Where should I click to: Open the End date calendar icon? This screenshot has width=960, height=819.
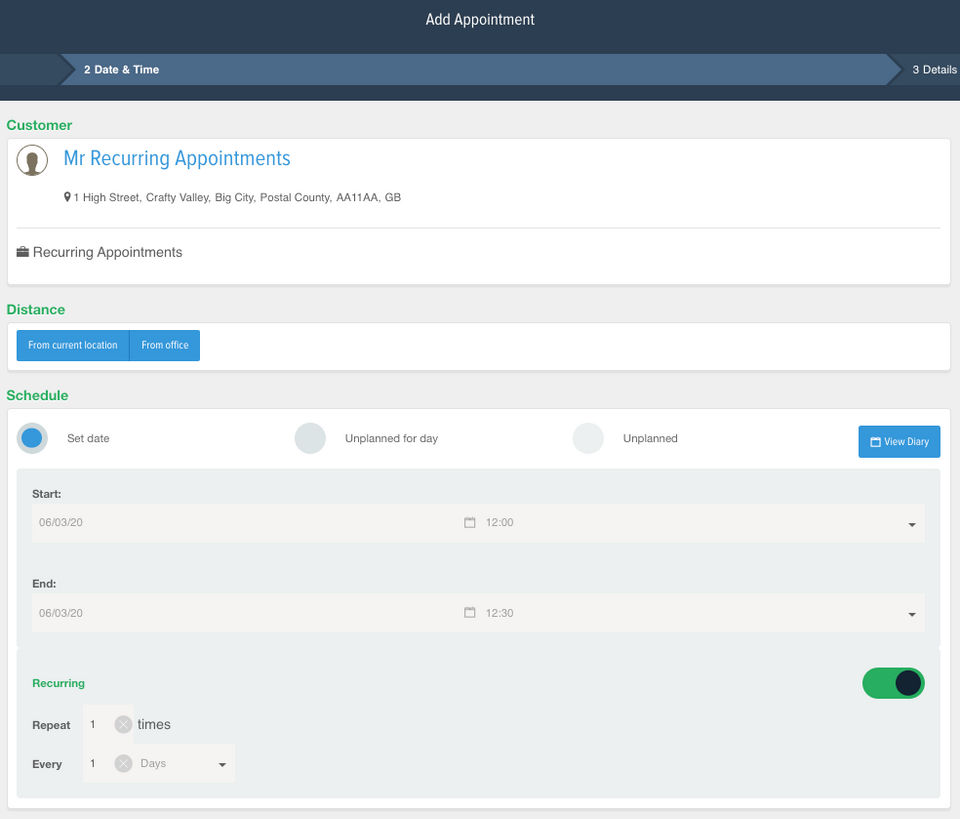(470, 612)
